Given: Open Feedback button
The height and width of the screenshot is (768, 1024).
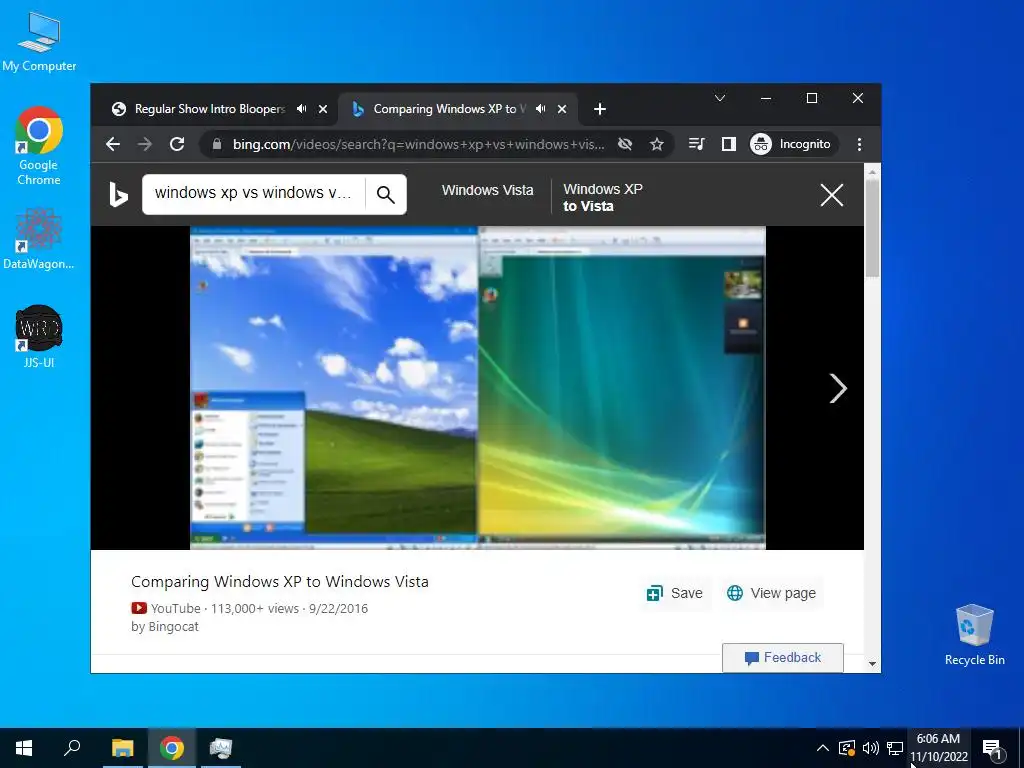Looking at the screenshot, I should 782,658.
